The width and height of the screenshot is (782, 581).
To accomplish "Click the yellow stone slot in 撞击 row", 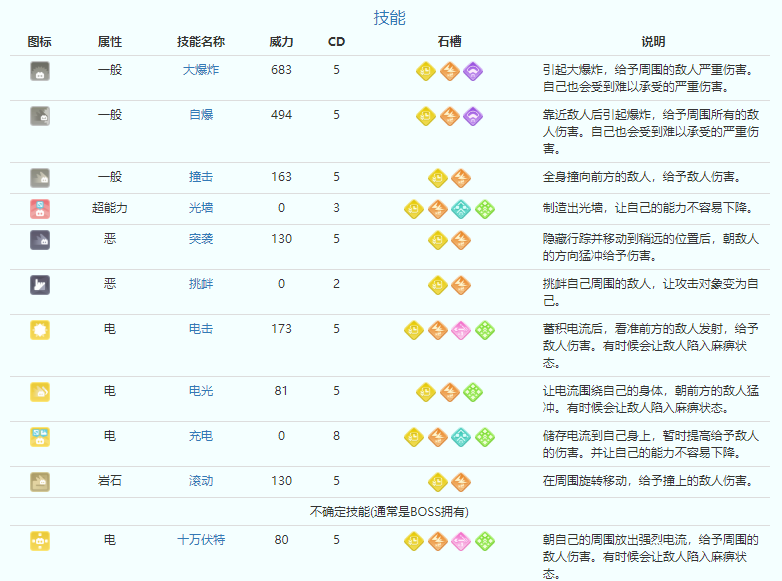I will (x=437, y=178).
